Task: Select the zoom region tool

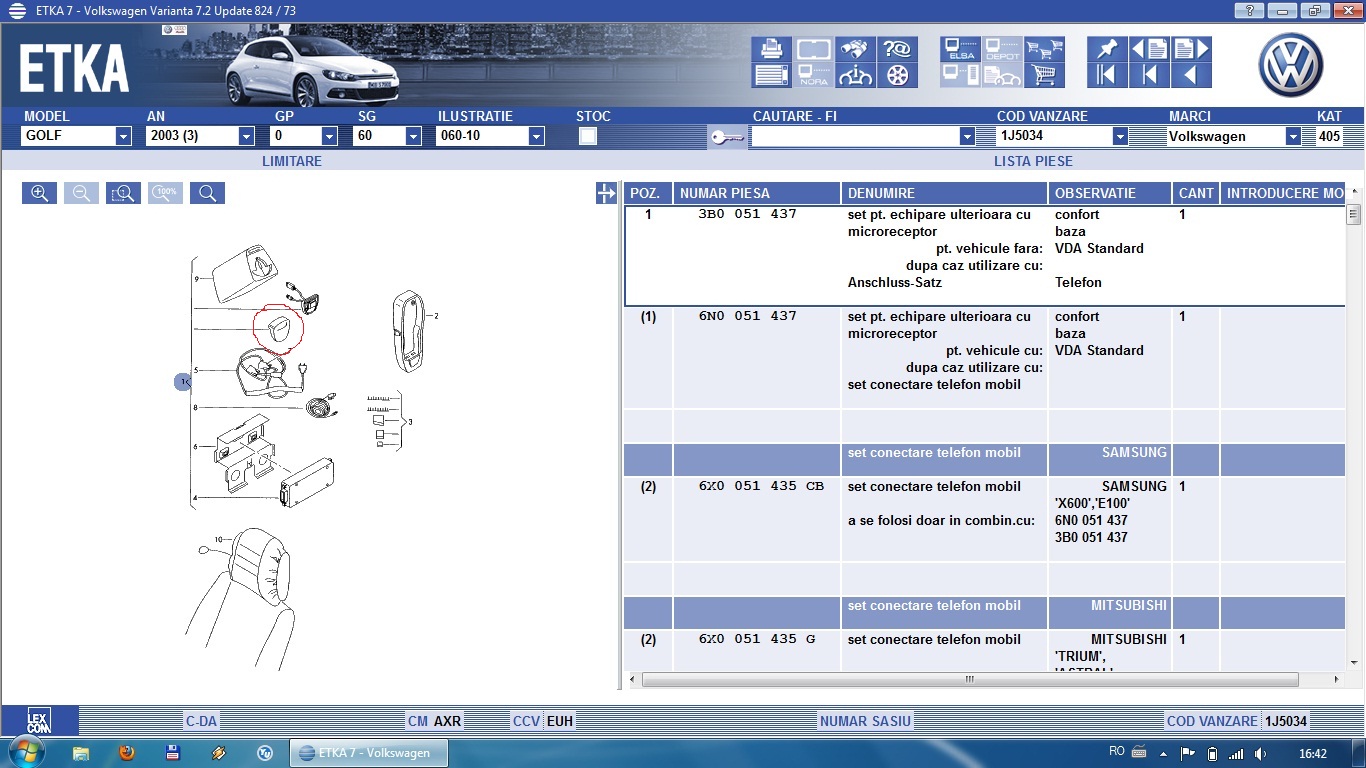Action: coord(123,193)
